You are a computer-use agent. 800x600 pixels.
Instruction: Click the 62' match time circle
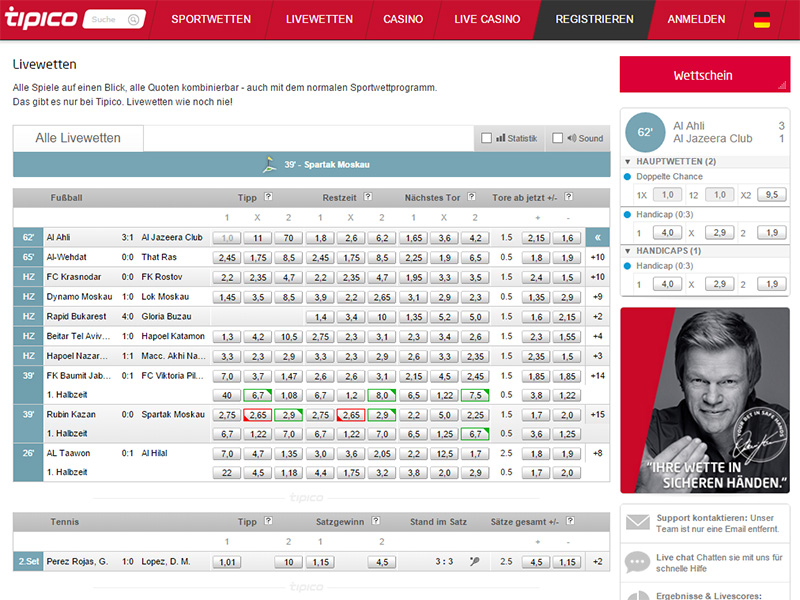[645, 132]
